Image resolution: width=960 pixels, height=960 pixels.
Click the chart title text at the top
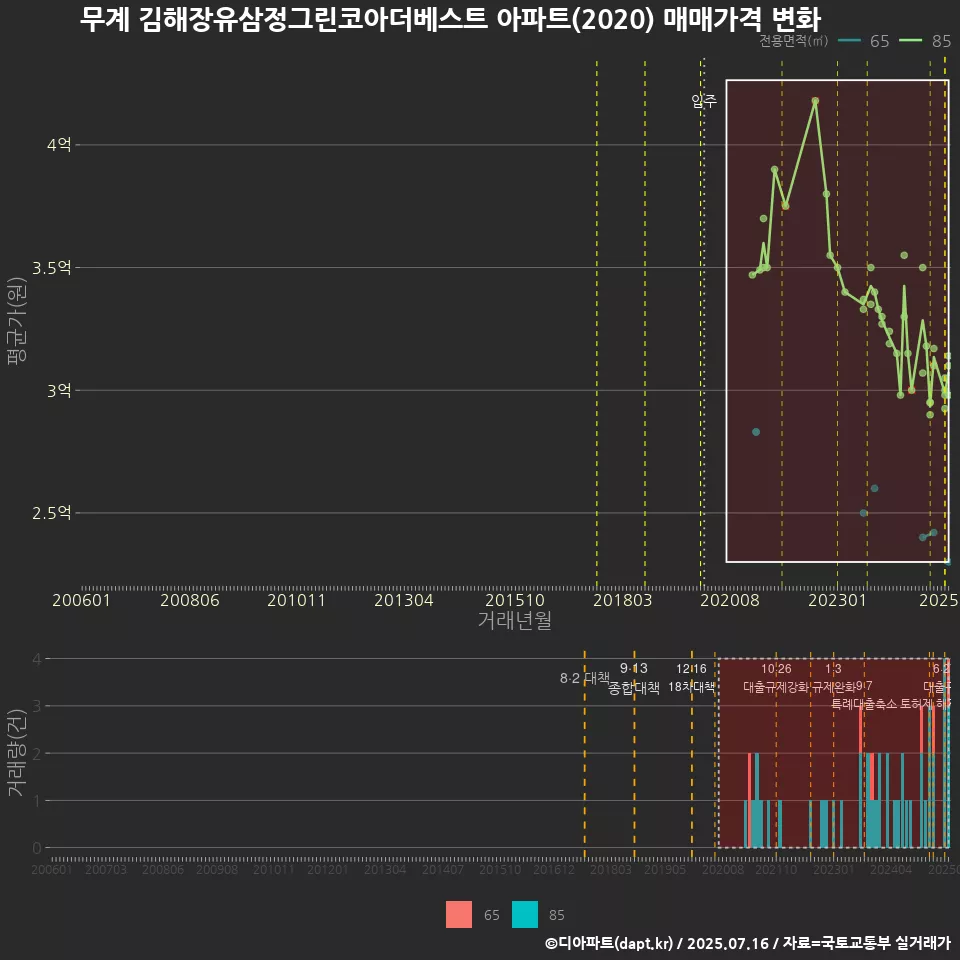[x=450, y=18]
